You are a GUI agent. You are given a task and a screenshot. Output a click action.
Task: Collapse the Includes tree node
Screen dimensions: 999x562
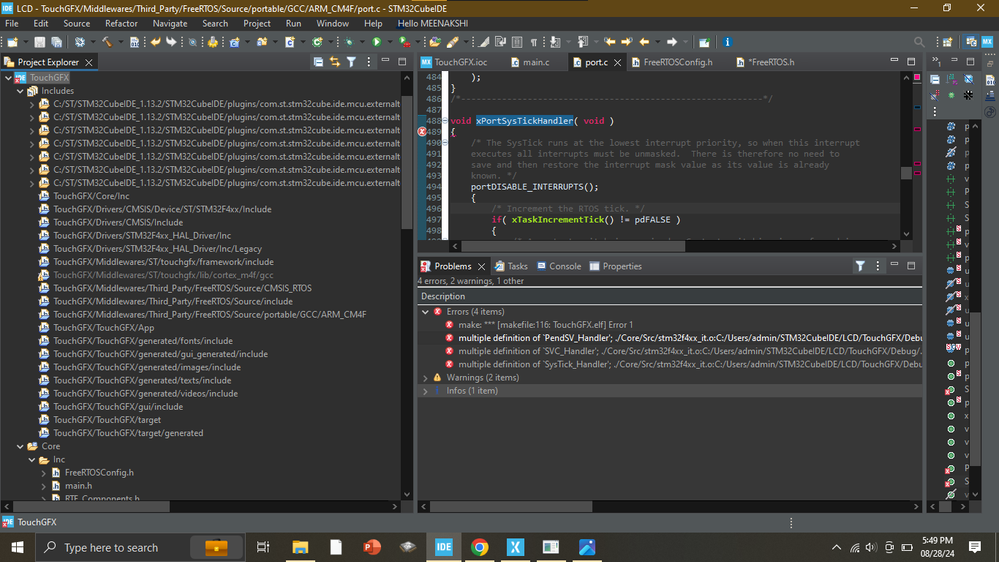(x=19, y=91)
